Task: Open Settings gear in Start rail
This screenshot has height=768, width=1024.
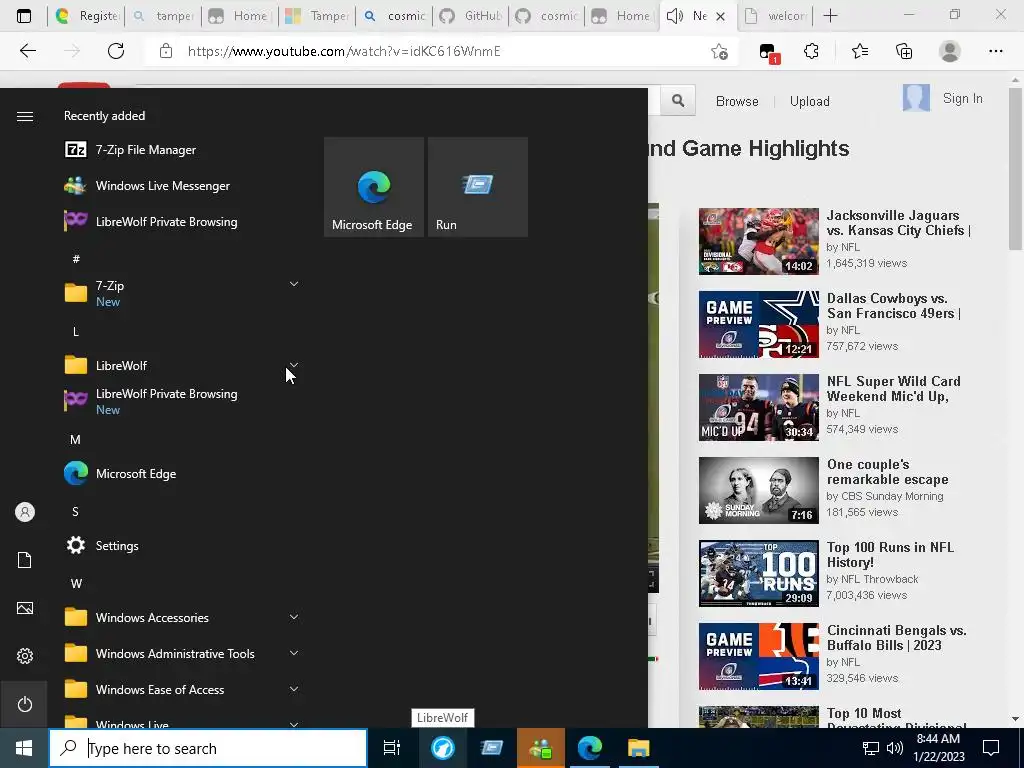Action: pyautogui.click(x=25, y=656)
